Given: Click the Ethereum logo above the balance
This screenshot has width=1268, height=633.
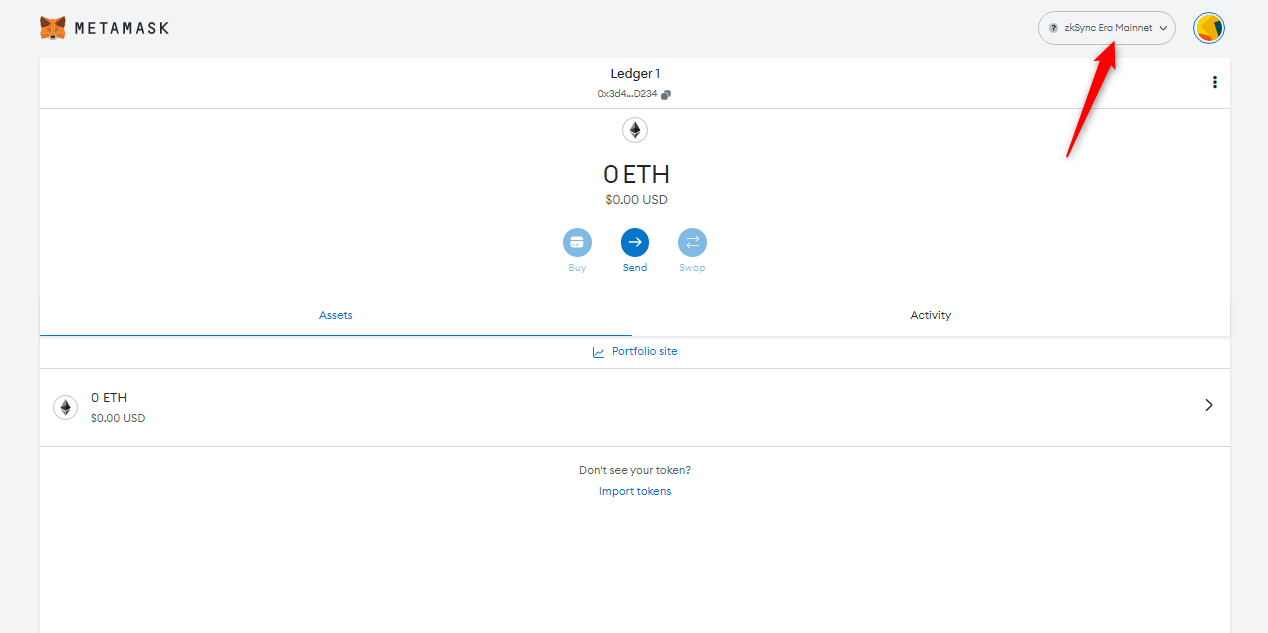Looking at the screenshot, I should pos(635,130).
